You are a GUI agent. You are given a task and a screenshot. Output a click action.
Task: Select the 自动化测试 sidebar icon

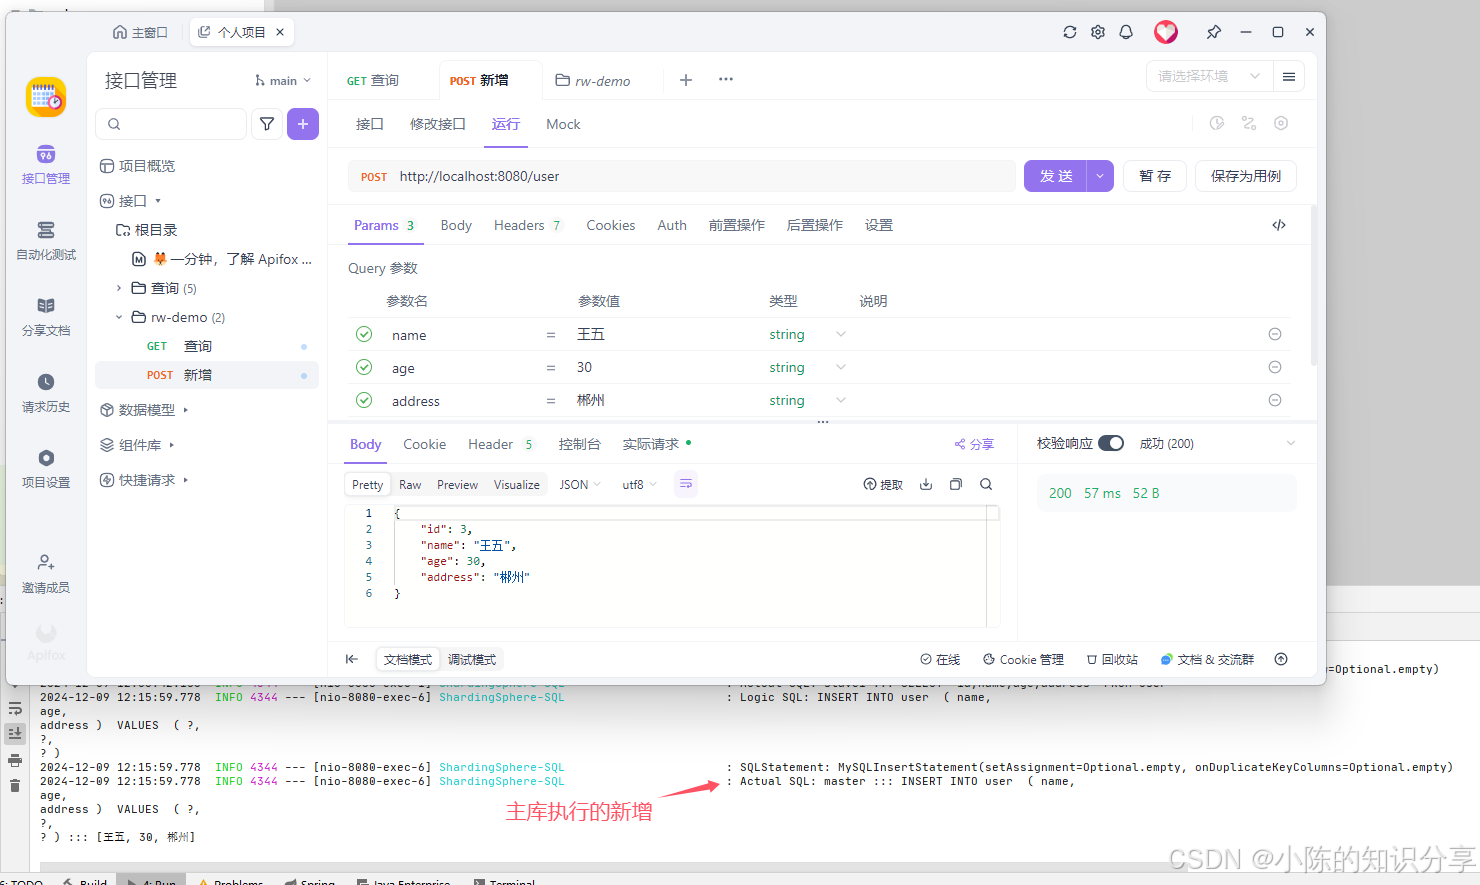coord(45,240)
